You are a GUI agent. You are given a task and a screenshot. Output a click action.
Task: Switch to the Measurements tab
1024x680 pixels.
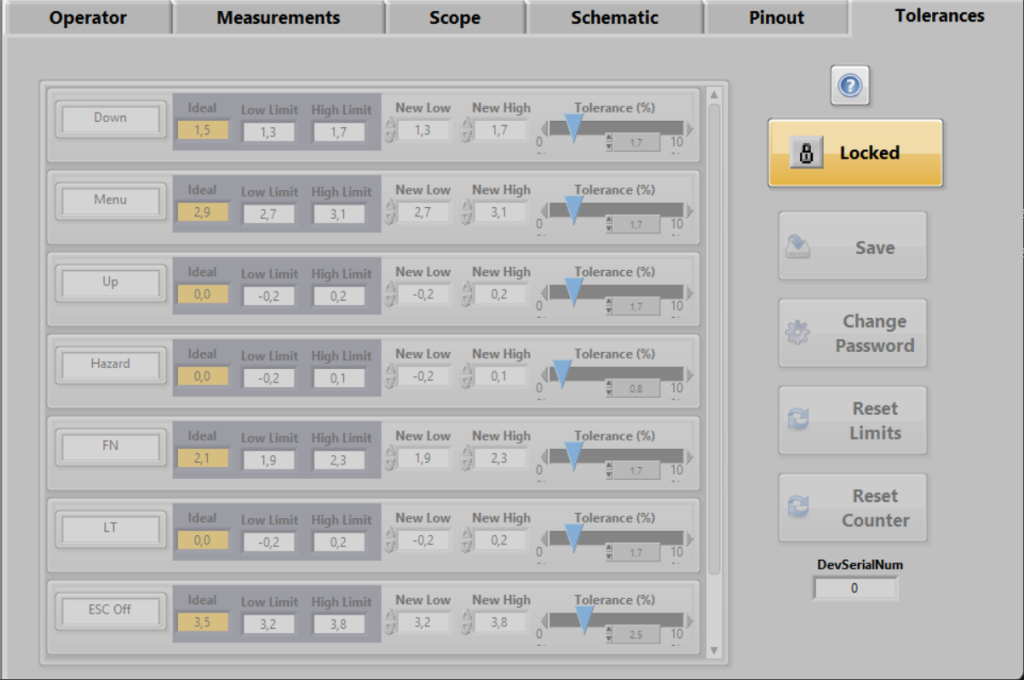coord(278,18)
